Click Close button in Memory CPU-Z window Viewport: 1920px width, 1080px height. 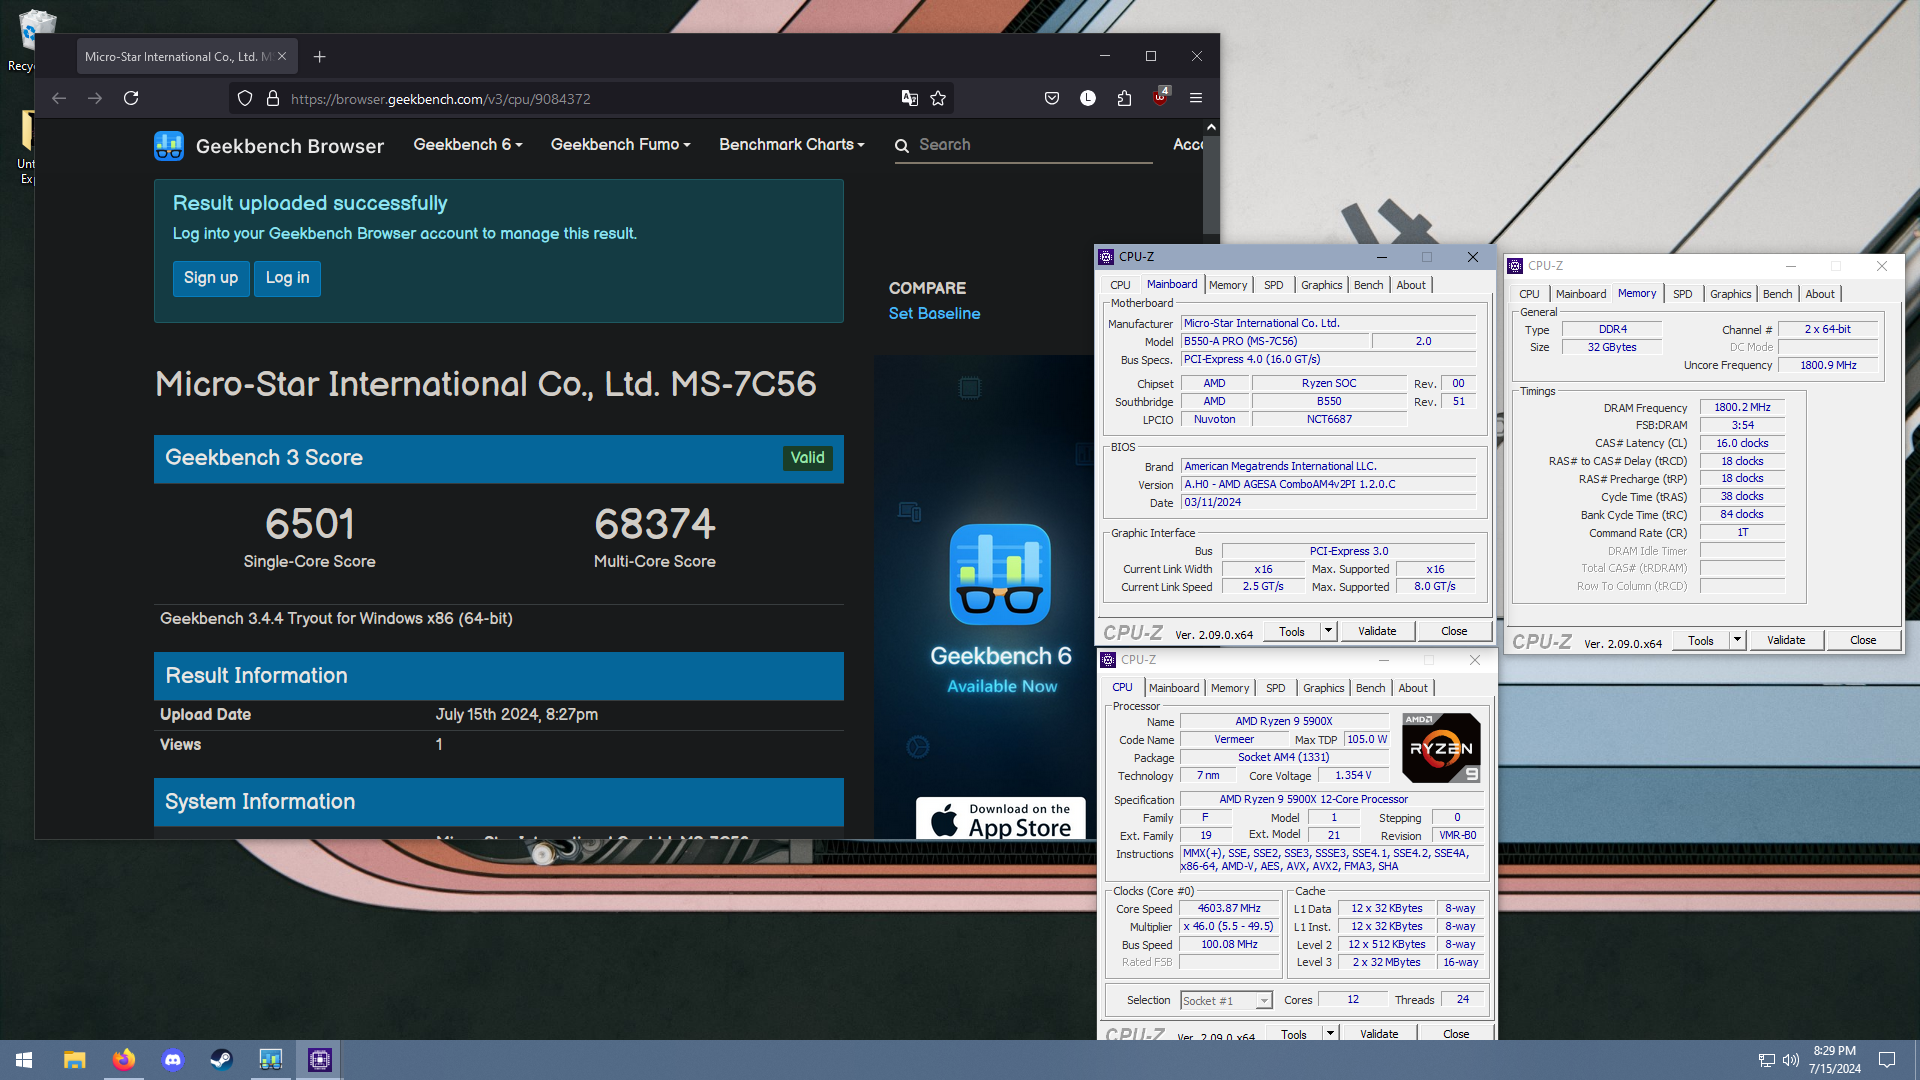pyautogui.click(x=1863, y=640)
